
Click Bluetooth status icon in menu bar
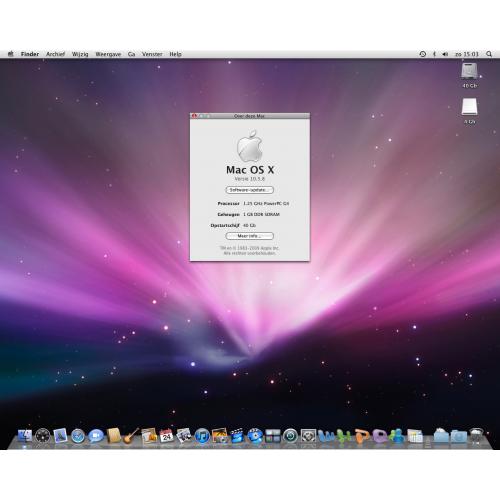tap(434, 54)
